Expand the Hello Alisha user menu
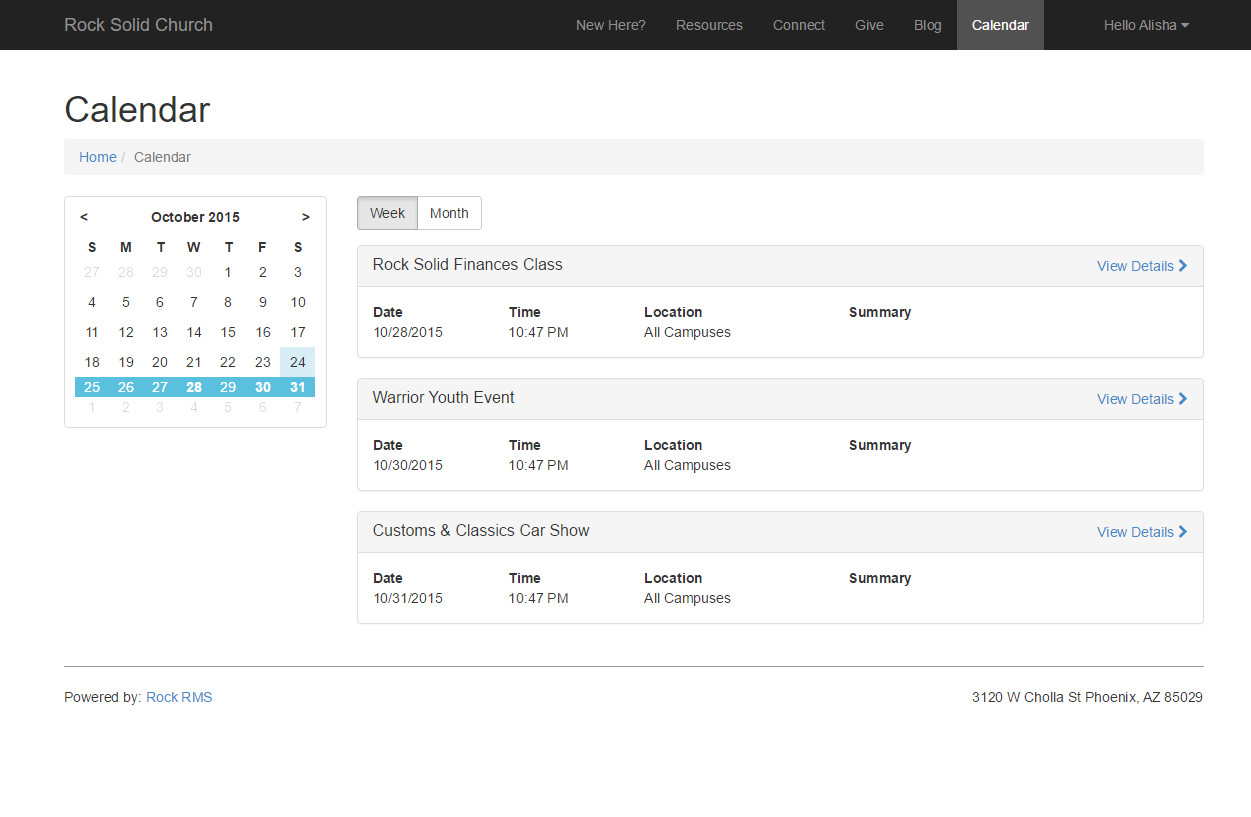 tap(1145, 25)
